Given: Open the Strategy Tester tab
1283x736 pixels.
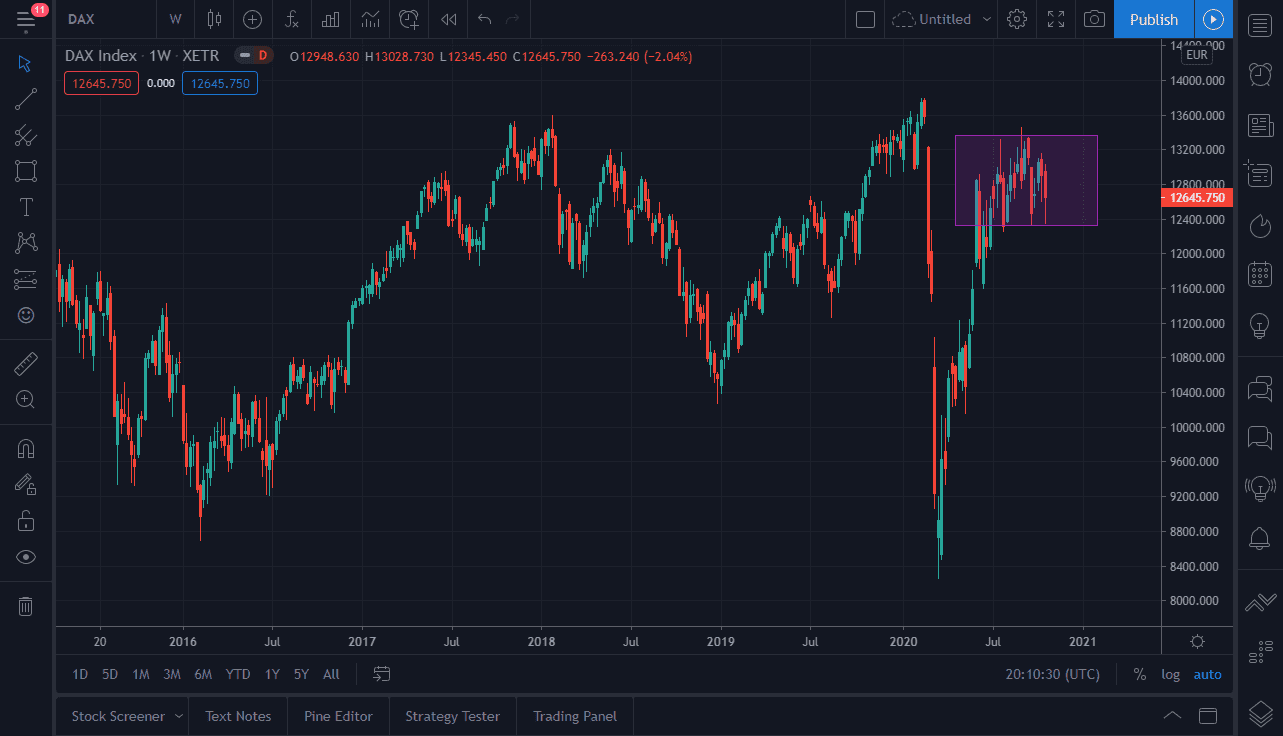Looking at the screenshot, I should click(x=452, y=716).
